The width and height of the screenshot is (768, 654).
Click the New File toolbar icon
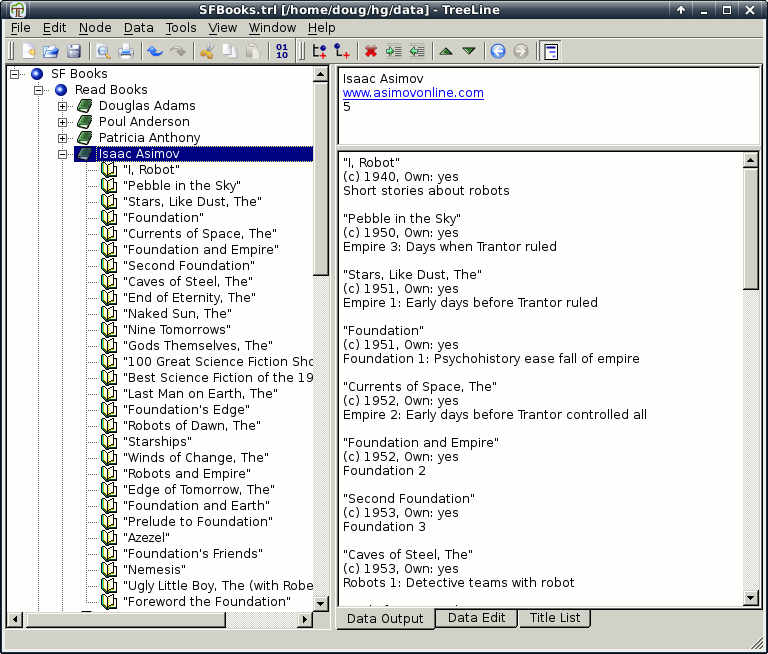click(28, 51)
